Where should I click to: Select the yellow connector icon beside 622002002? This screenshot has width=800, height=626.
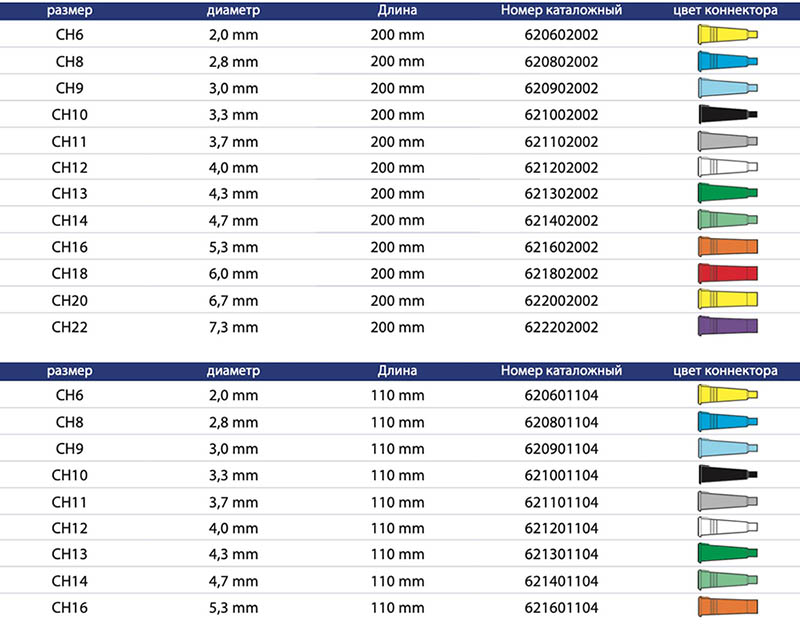(x=728, y=299)
